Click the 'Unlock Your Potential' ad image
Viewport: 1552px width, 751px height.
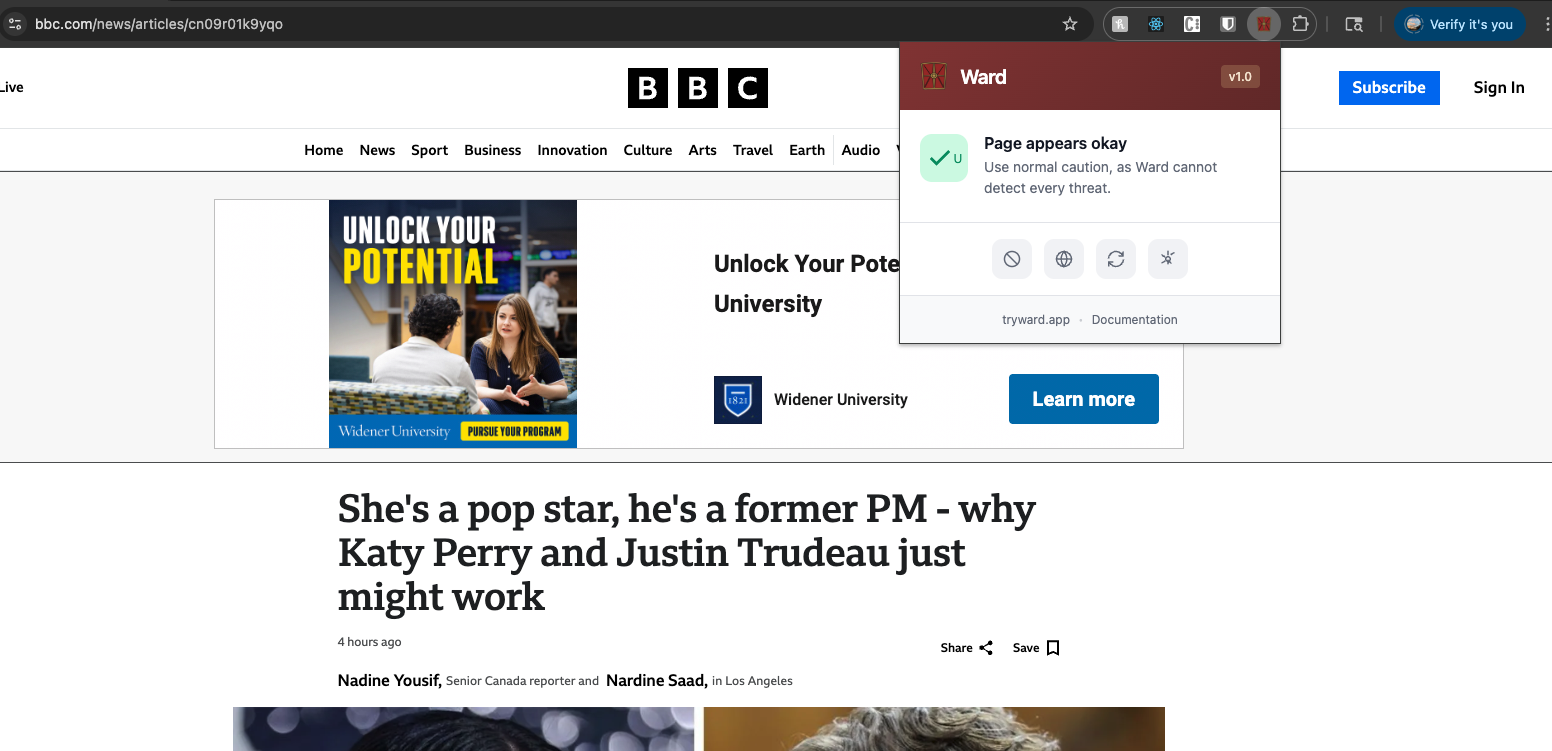tap(453, 324)
